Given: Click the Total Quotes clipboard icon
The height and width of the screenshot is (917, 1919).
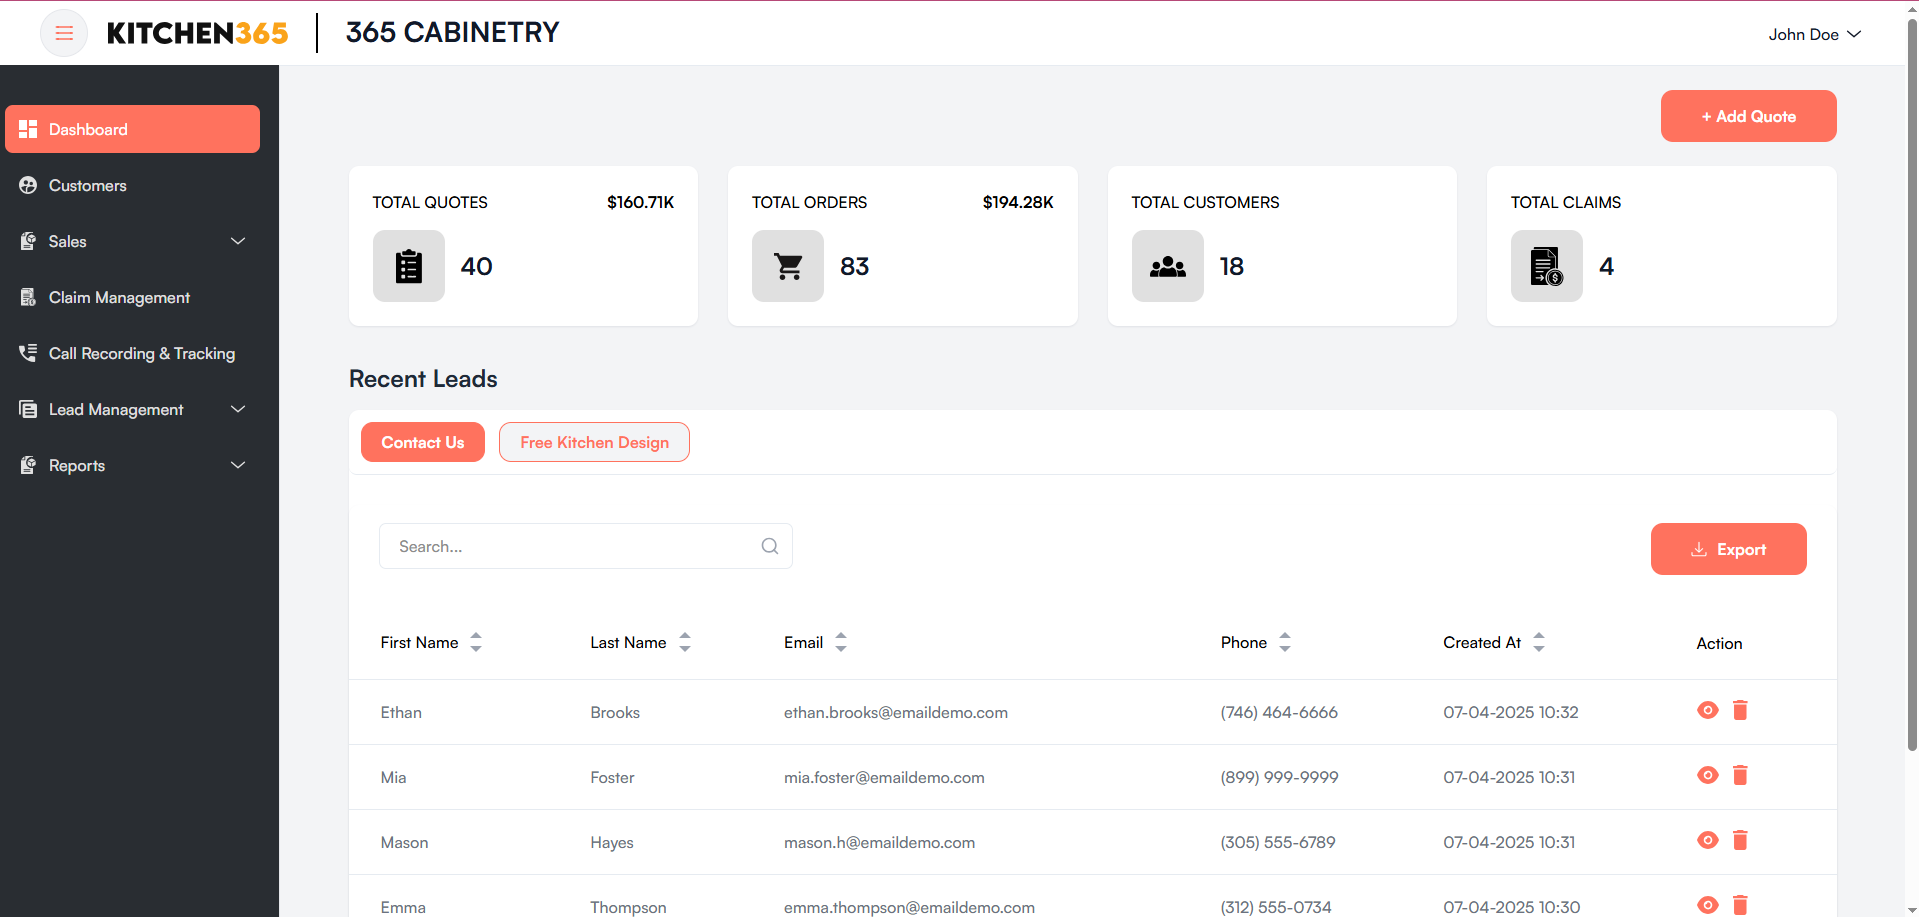Looking at the screenshot, I should tap(408, 266).
